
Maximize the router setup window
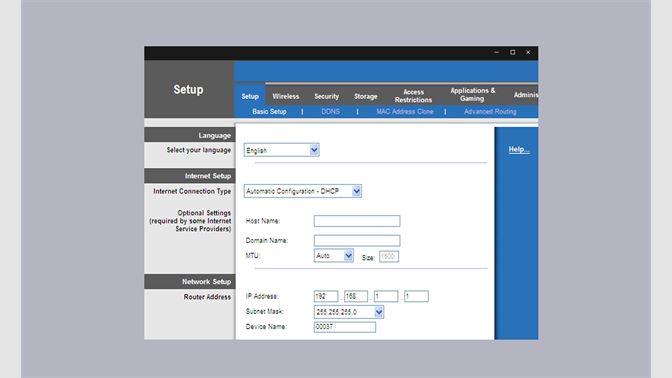tap(513, 52)
